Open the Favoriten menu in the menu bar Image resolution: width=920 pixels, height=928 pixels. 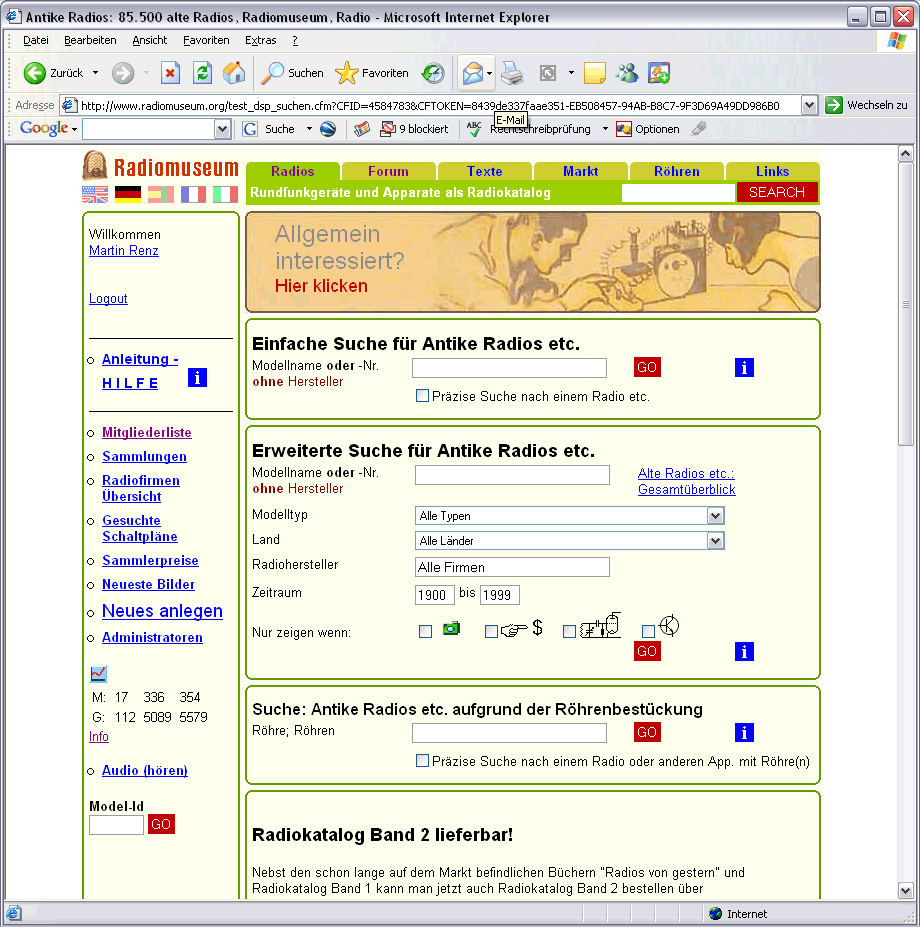click(206, 40)
